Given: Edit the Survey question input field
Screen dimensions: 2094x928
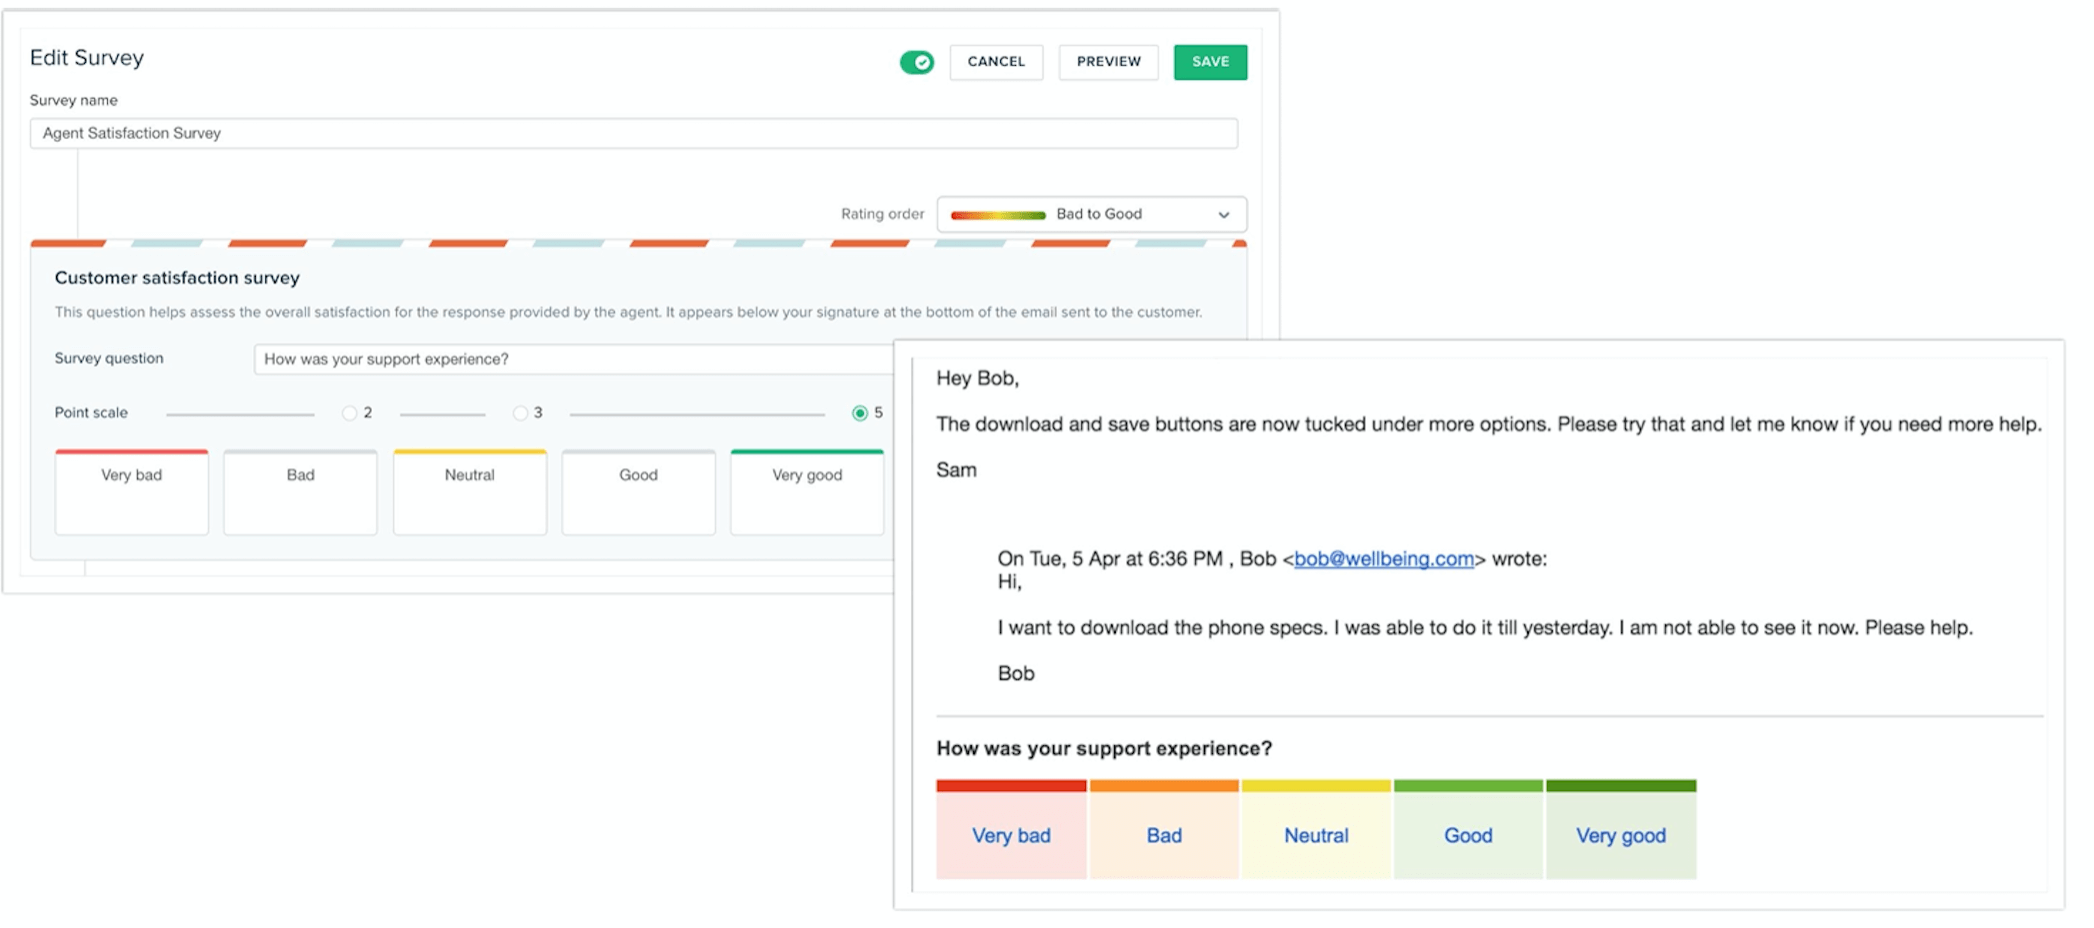Looking at the screenshot, I should point(574,359).
